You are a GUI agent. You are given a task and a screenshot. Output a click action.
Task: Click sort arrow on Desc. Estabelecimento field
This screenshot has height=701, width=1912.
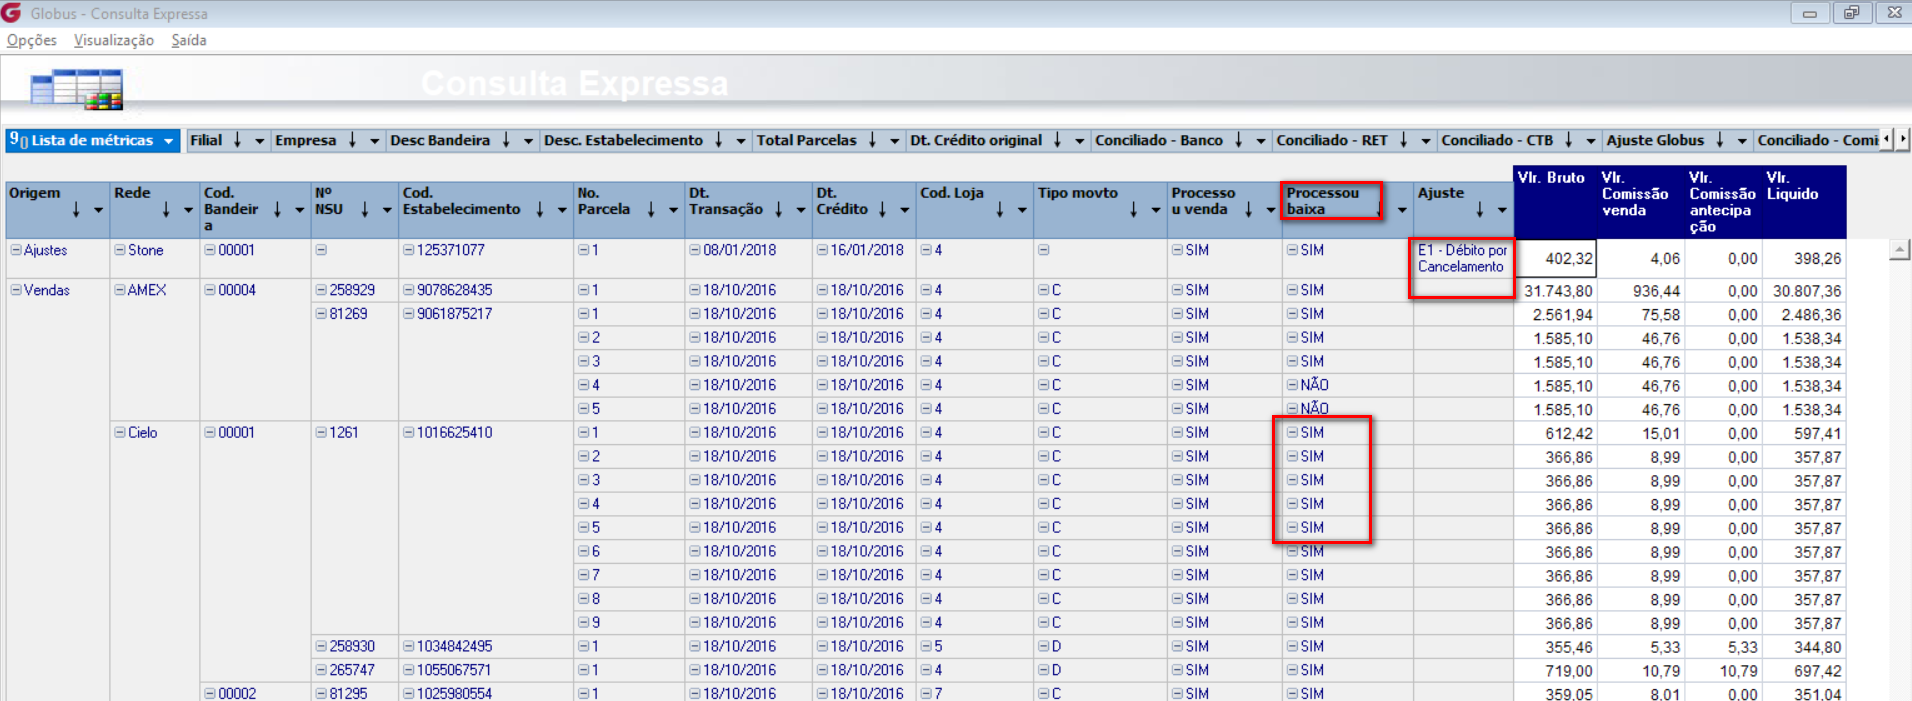tap(718, 140)
